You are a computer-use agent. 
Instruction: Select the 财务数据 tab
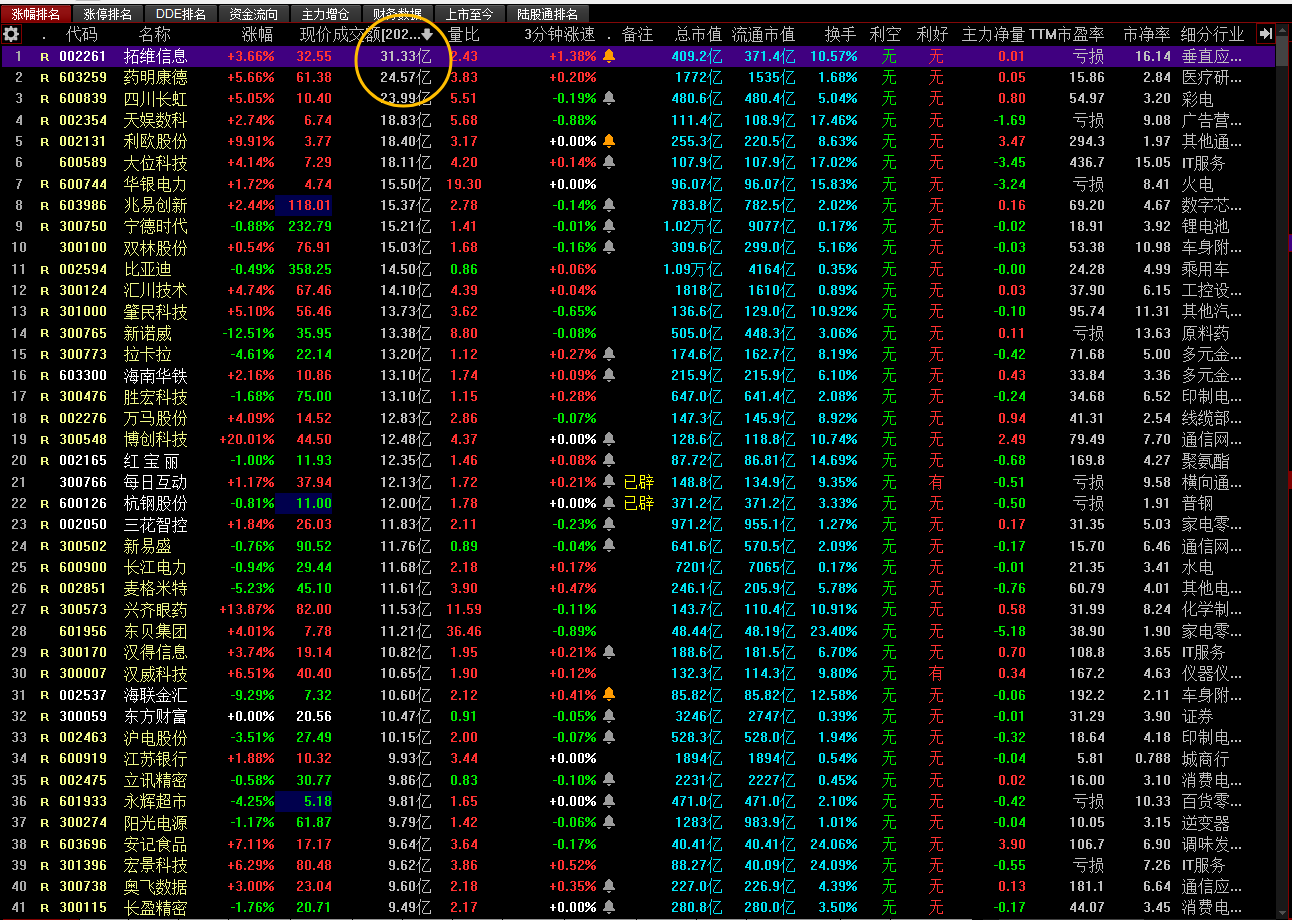(x=398, y=14)
